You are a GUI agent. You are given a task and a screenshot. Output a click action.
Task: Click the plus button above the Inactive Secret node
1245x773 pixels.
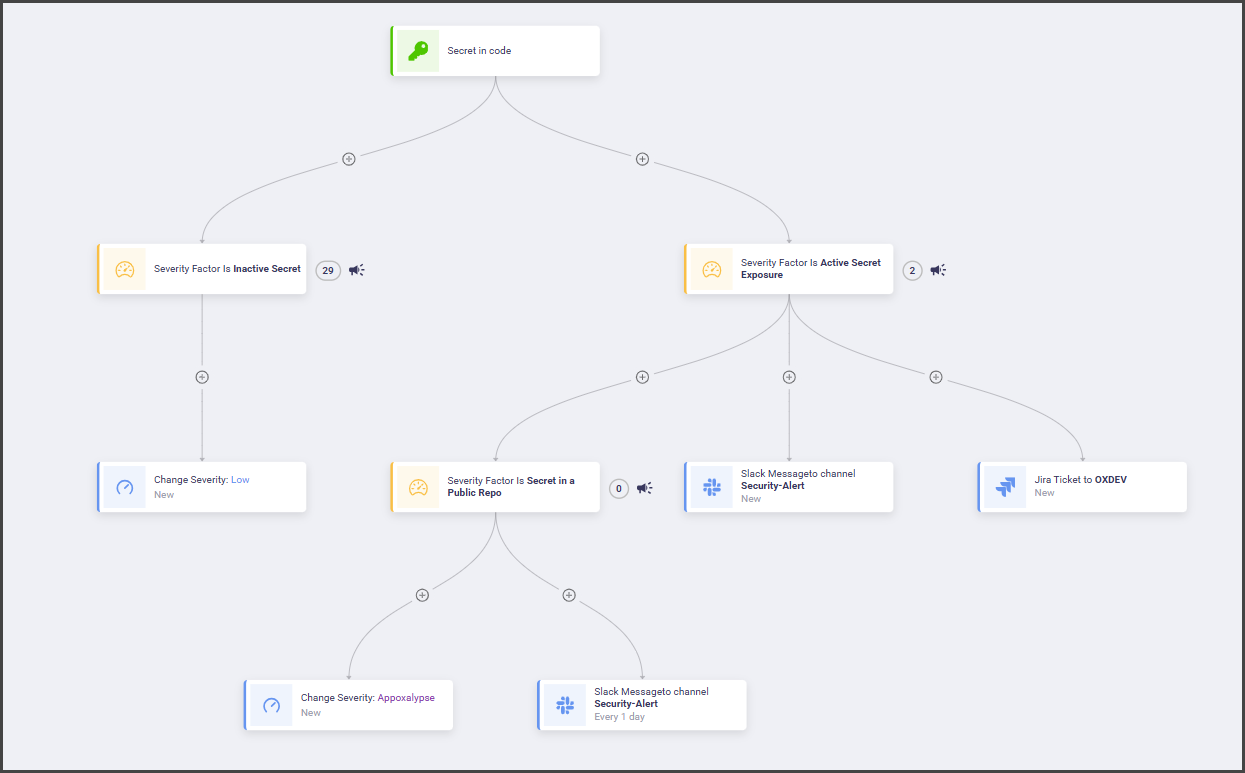tap(349, 159)
